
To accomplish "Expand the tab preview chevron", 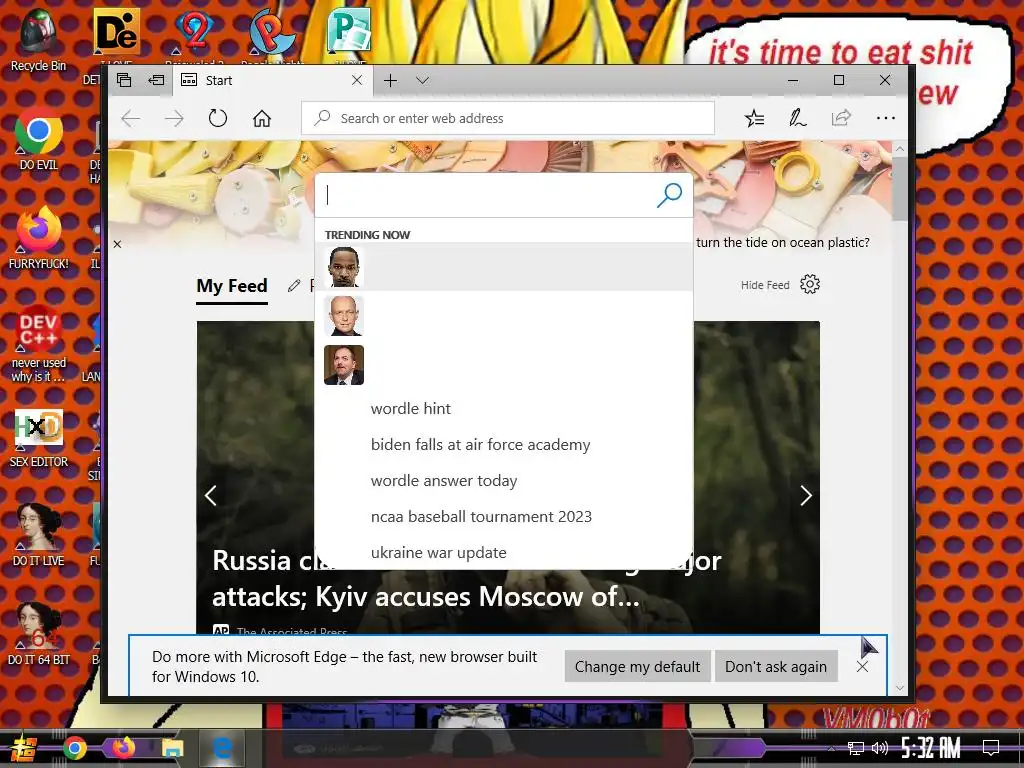I will pos(423,80).
